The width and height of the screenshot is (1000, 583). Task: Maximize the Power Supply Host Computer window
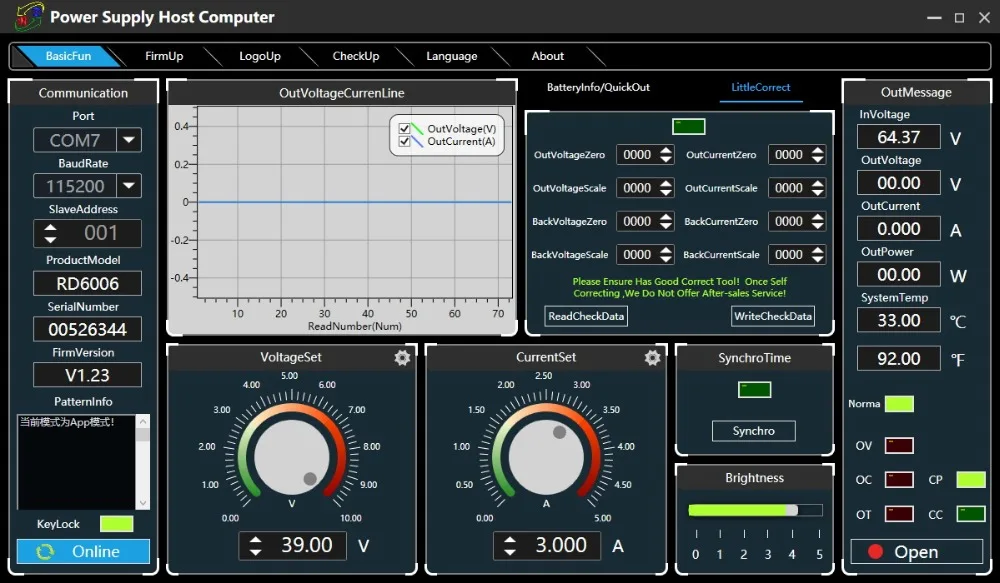(x=959, y=18)
